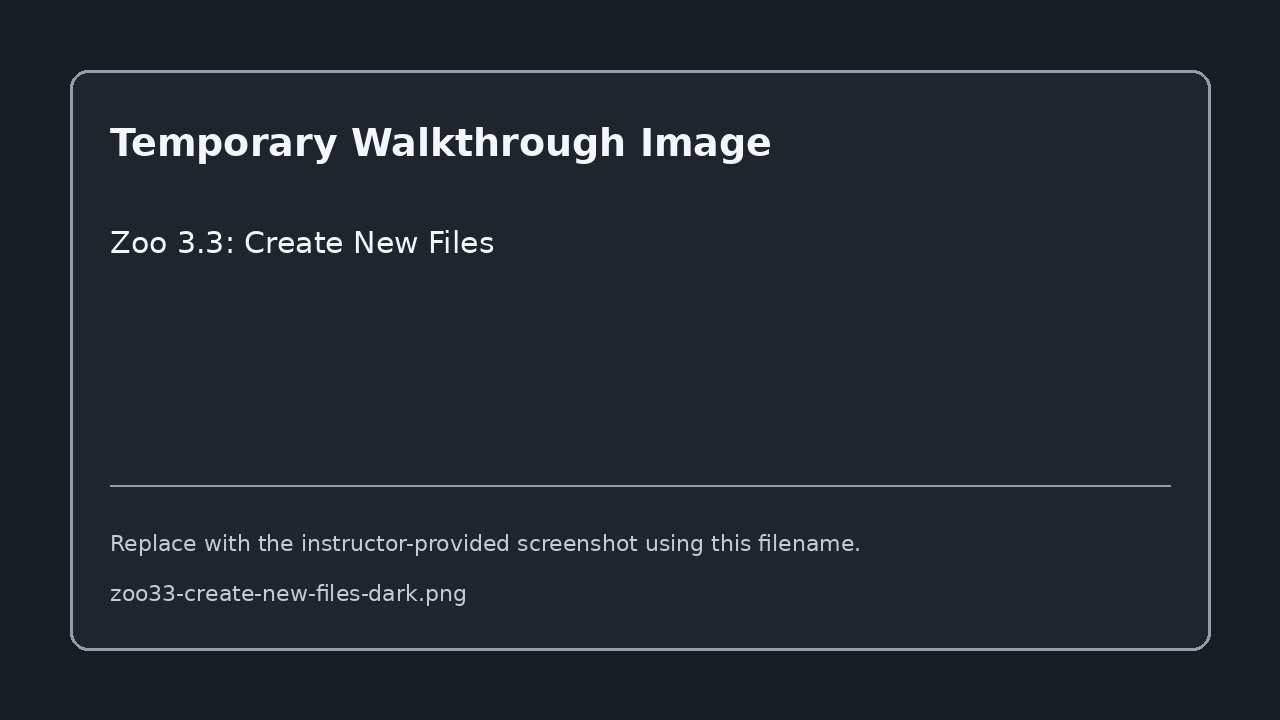This screenshot has width=1280, height=720.
Task: Click the word Walkthrough in the heading
Action: (x=489, y=143)
